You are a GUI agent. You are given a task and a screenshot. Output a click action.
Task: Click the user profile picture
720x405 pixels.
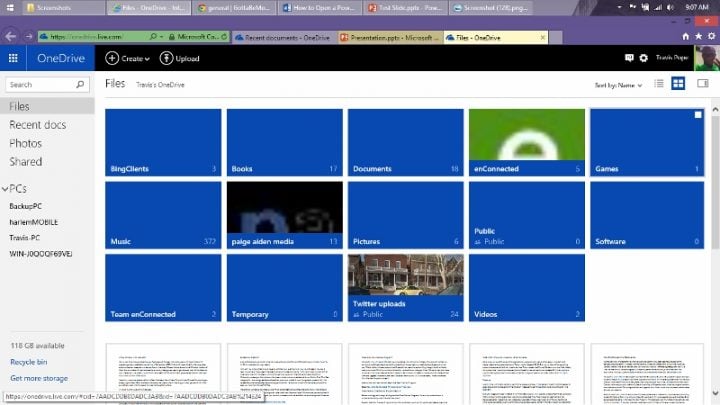click(x=707, y=58)
